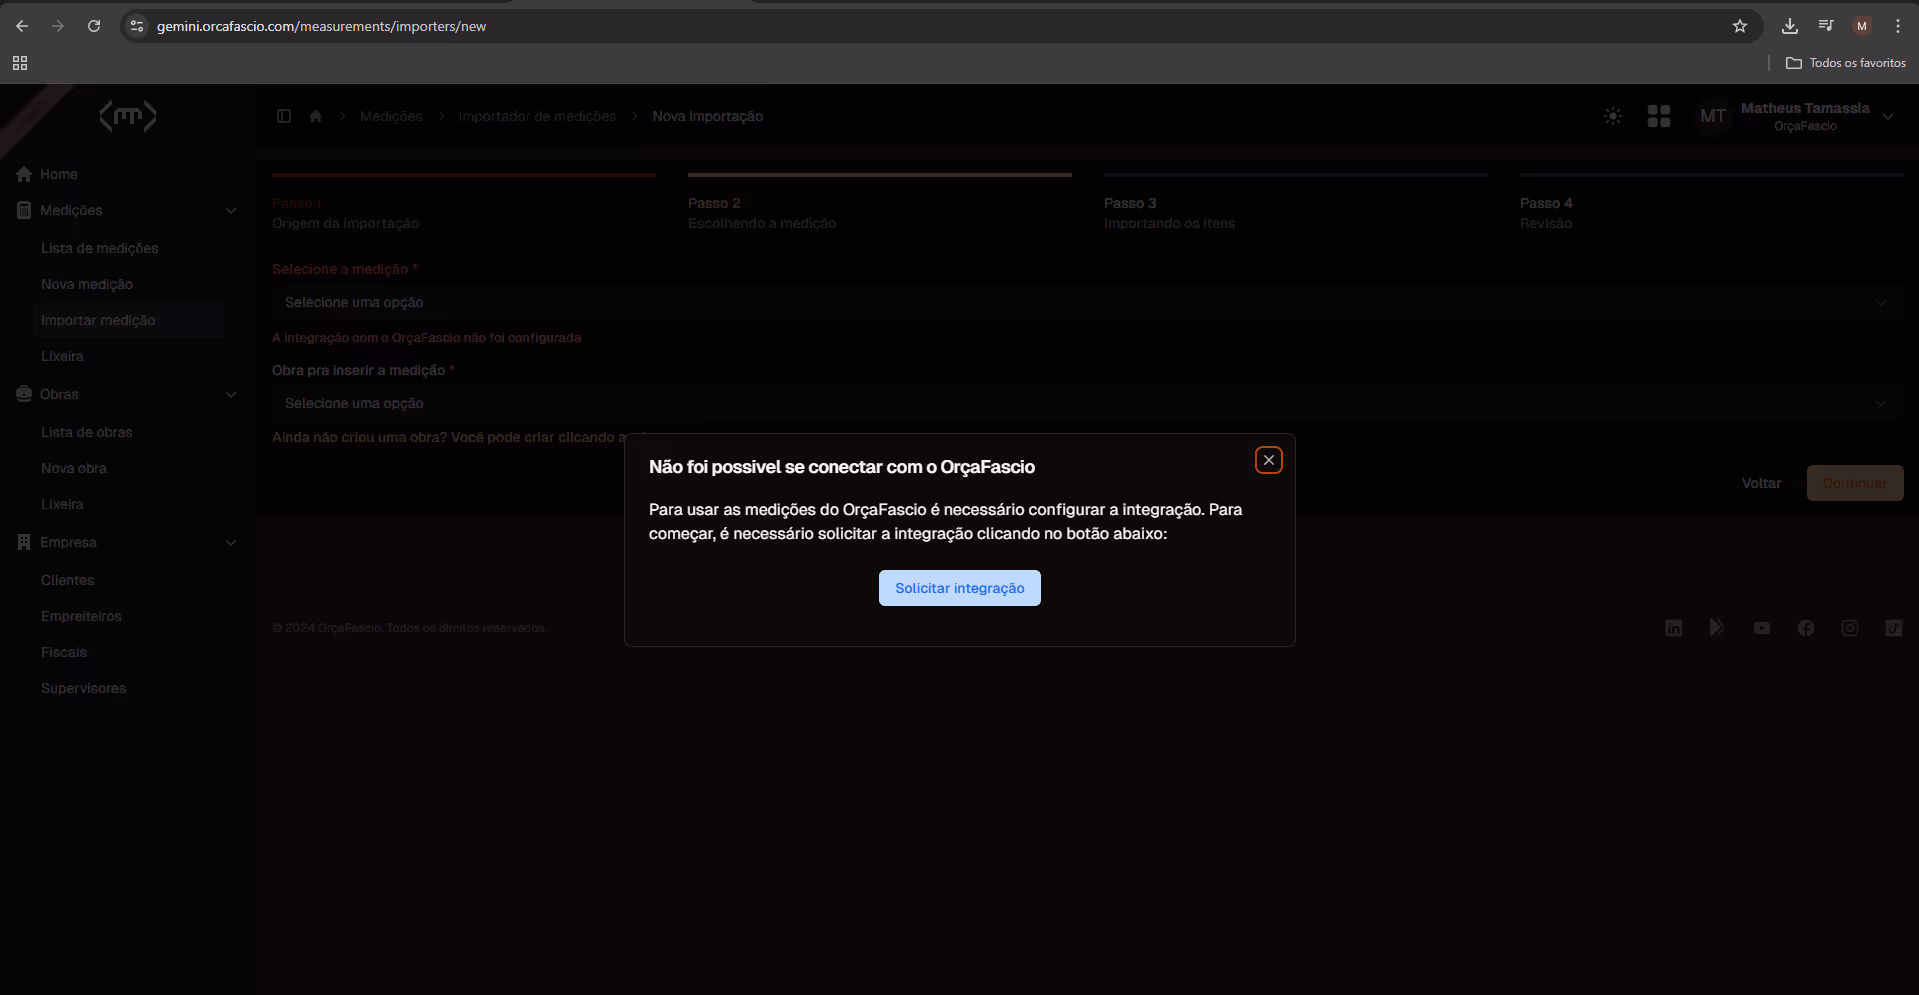
Task: Open the double-arrow footer icon
Action: [1717, 628]
